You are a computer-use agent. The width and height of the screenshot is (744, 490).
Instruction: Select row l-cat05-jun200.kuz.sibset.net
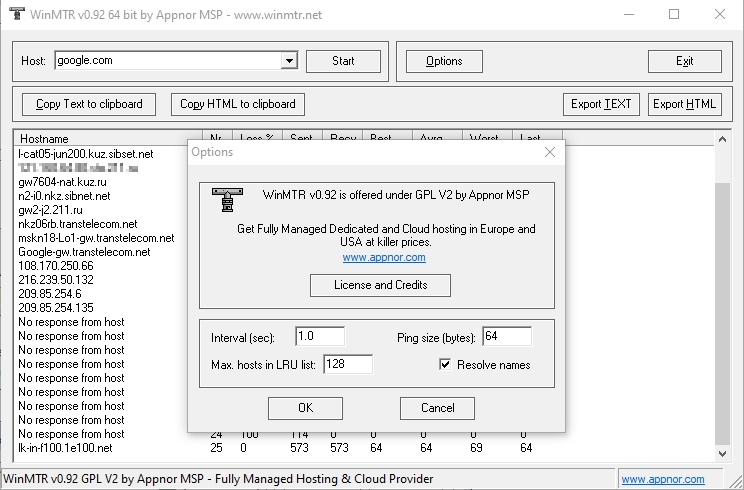pos(86,154)
